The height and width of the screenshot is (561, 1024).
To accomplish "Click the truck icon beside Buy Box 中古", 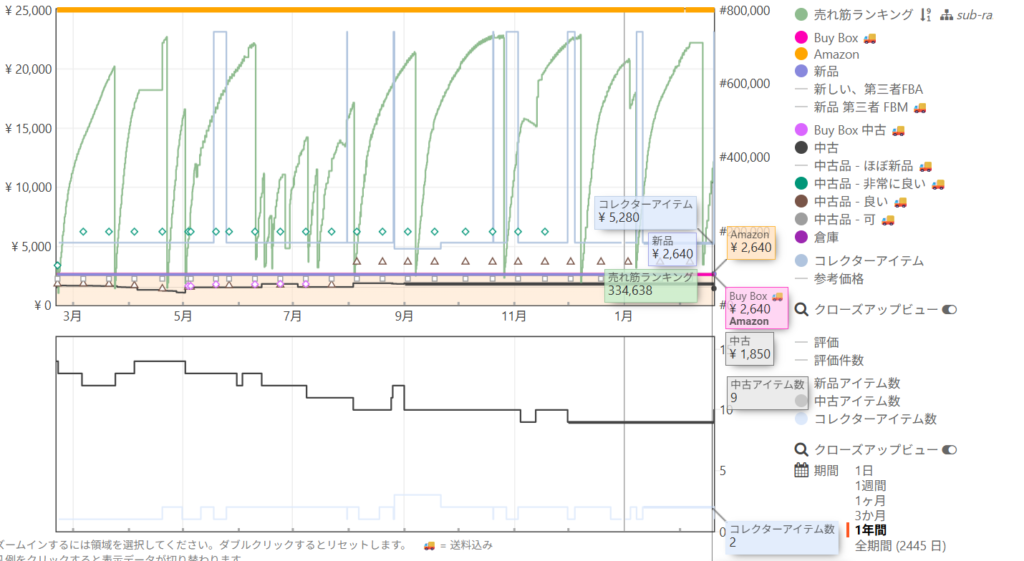I will [x=898, y=130].
